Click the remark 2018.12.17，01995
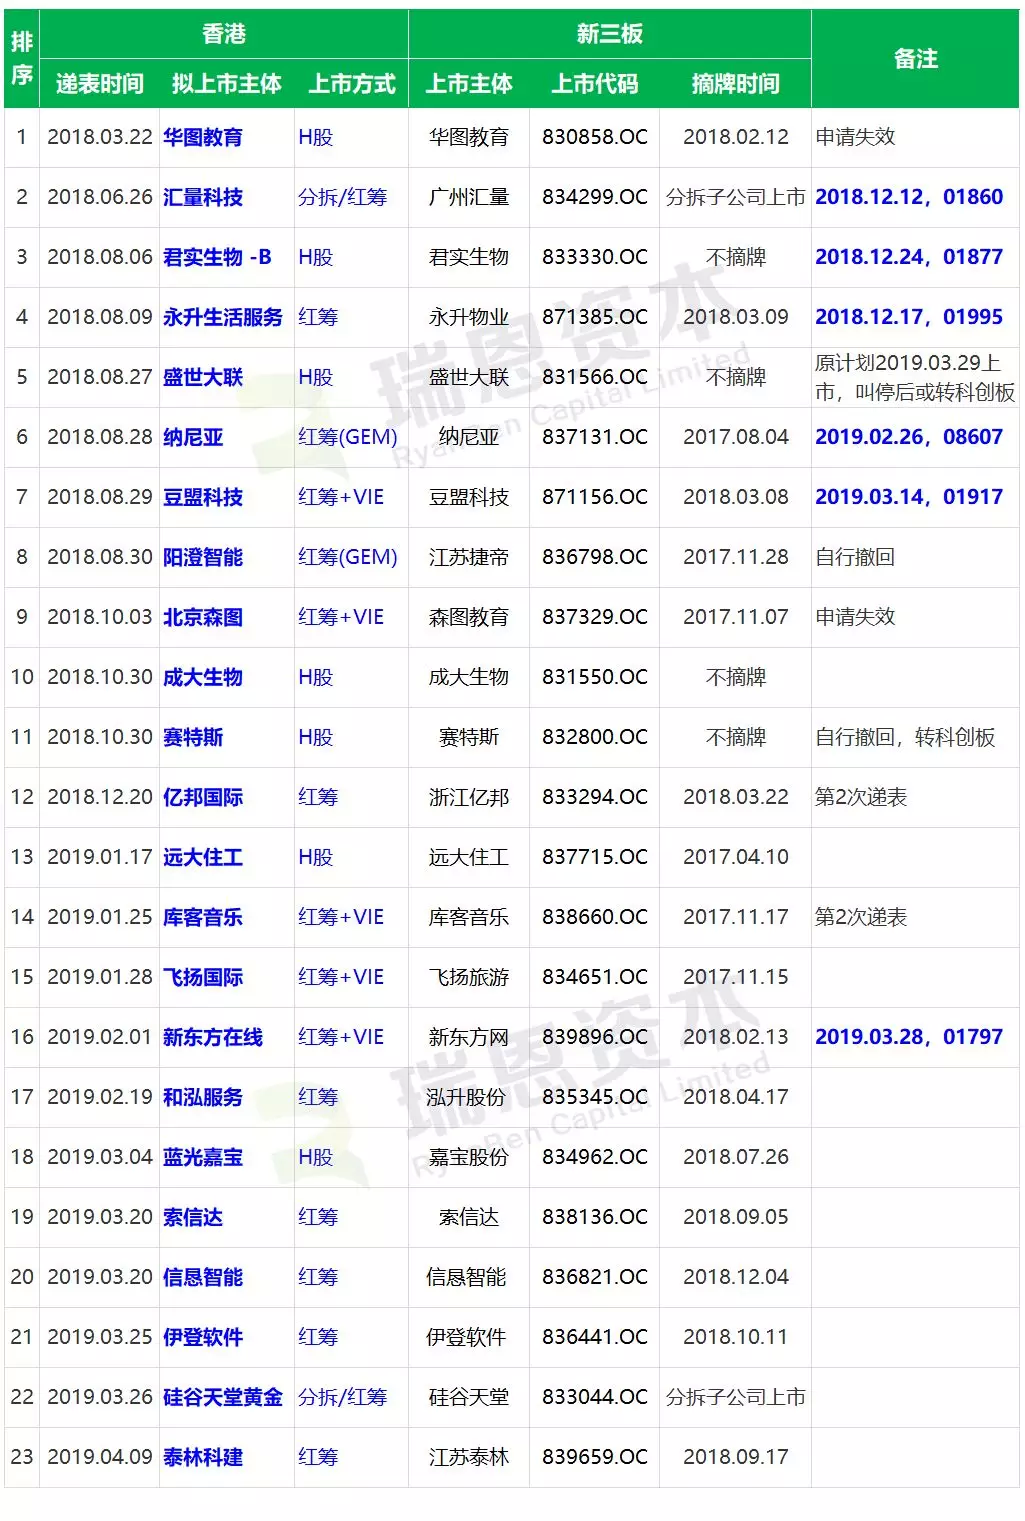1025x1521 pixels. point(909,317)
